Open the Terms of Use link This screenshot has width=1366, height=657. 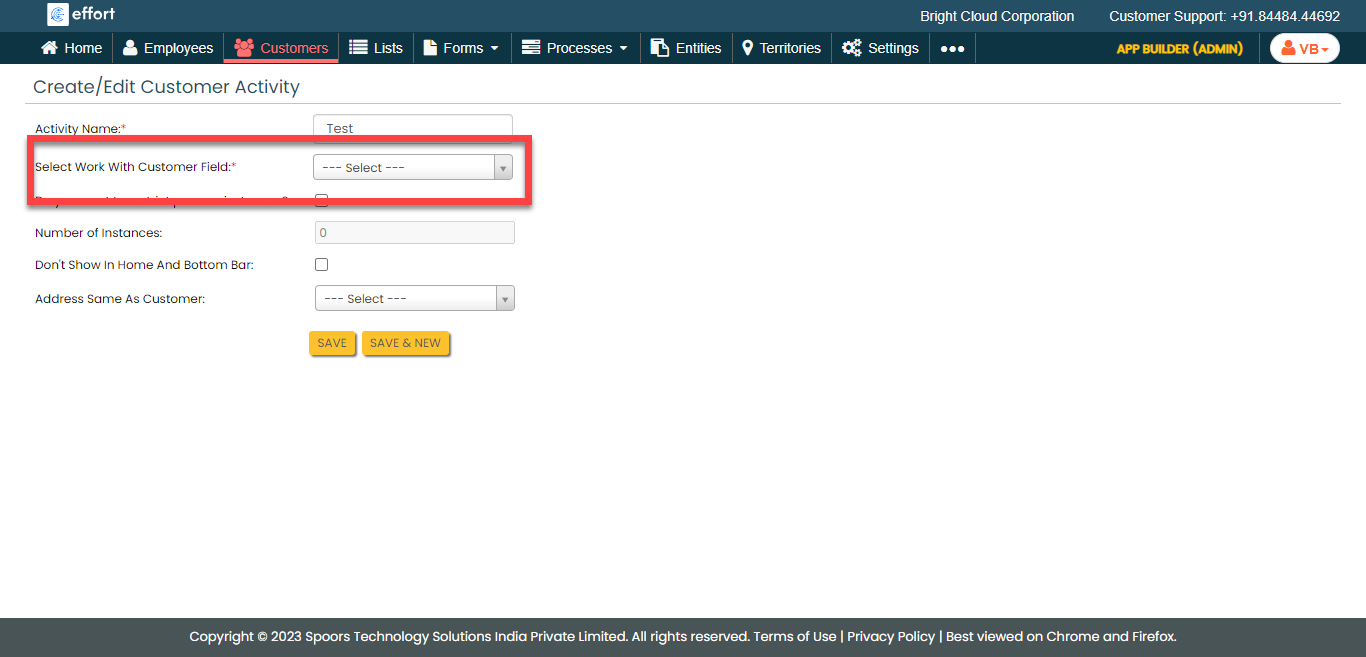[x=794, y=636]
